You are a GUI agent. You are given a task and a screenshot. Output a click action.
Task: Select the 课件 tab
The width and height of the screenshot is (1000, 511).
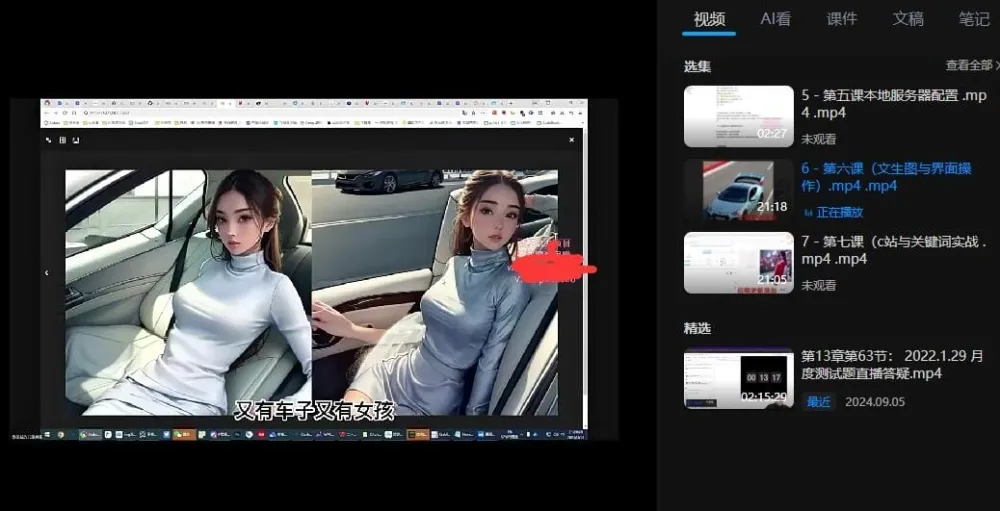click(x=842, y=19)
